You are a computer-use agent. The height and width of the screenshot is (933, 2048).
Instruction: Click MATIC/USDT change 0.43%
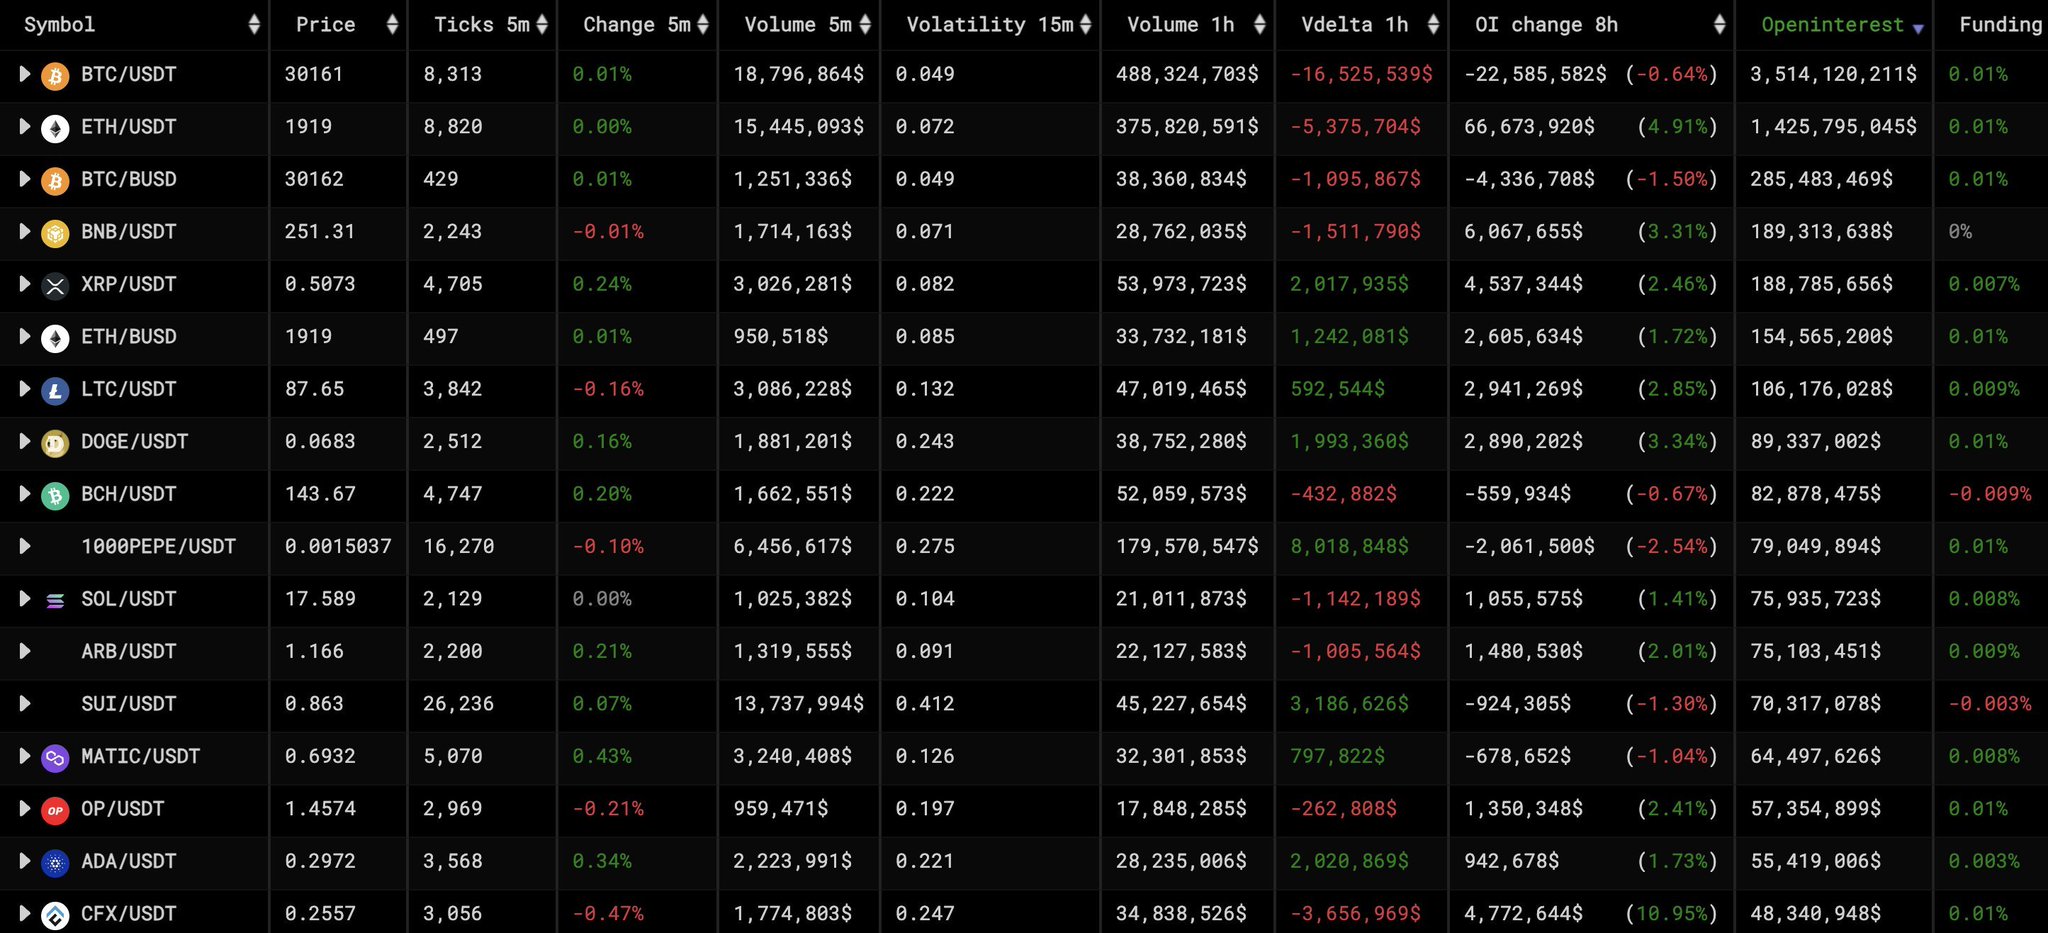pos(602,757)
